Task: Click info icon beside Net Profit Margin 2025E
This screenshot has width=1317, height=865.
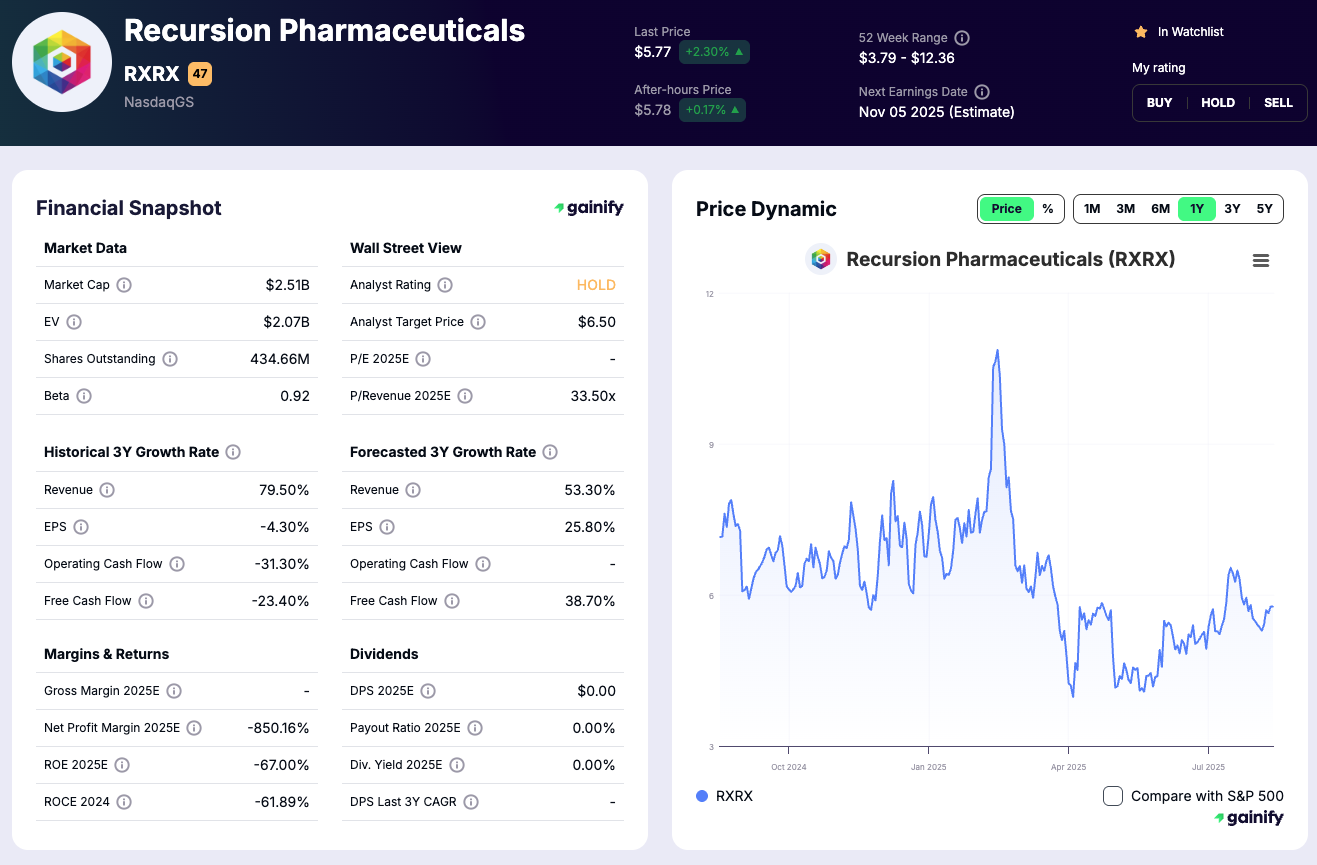Action: 194,728
